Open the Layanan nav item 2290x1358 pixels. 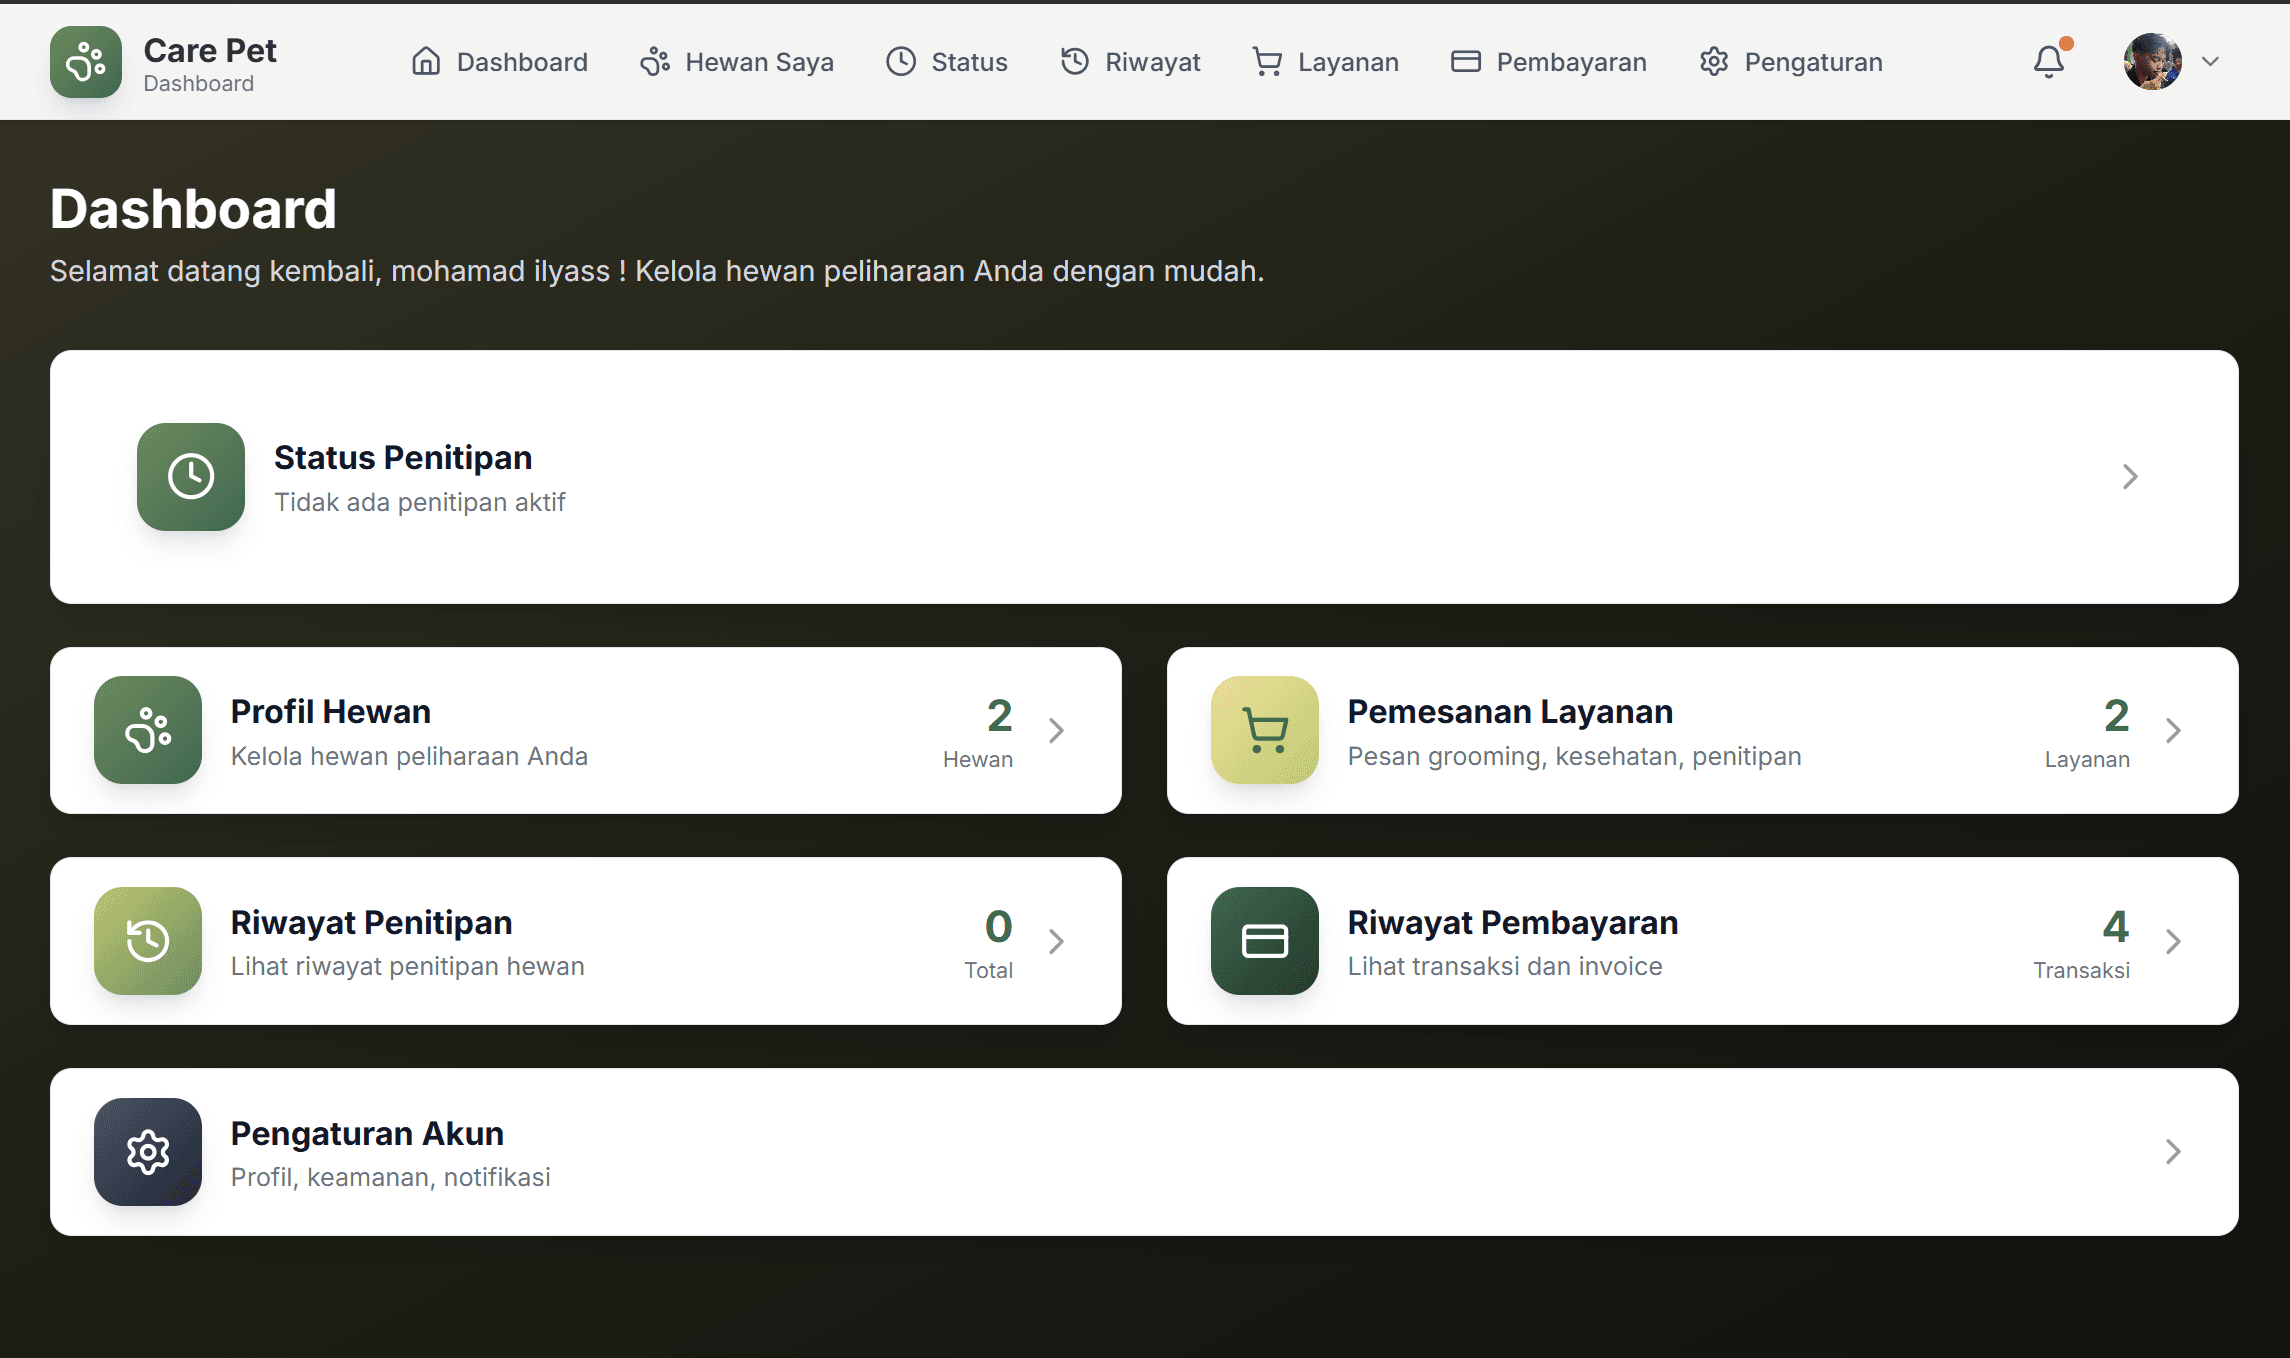(1325, 62)
